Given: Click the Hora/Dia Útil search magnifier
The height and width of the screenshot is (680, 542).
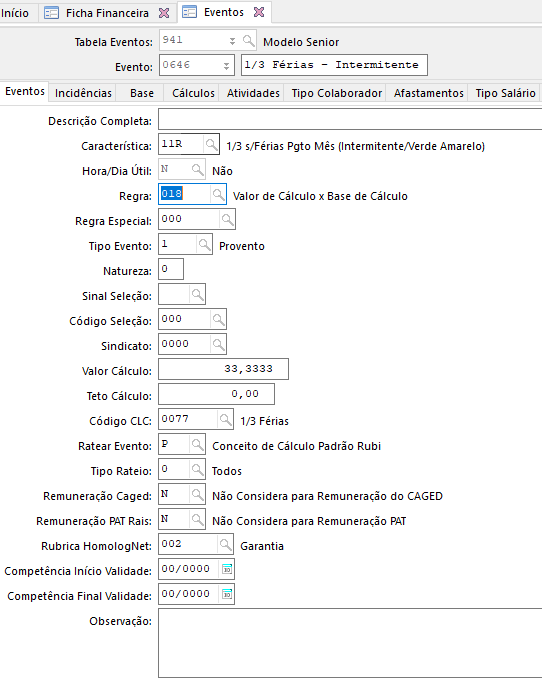Looking at the screenshot, I should coord(197,170).
